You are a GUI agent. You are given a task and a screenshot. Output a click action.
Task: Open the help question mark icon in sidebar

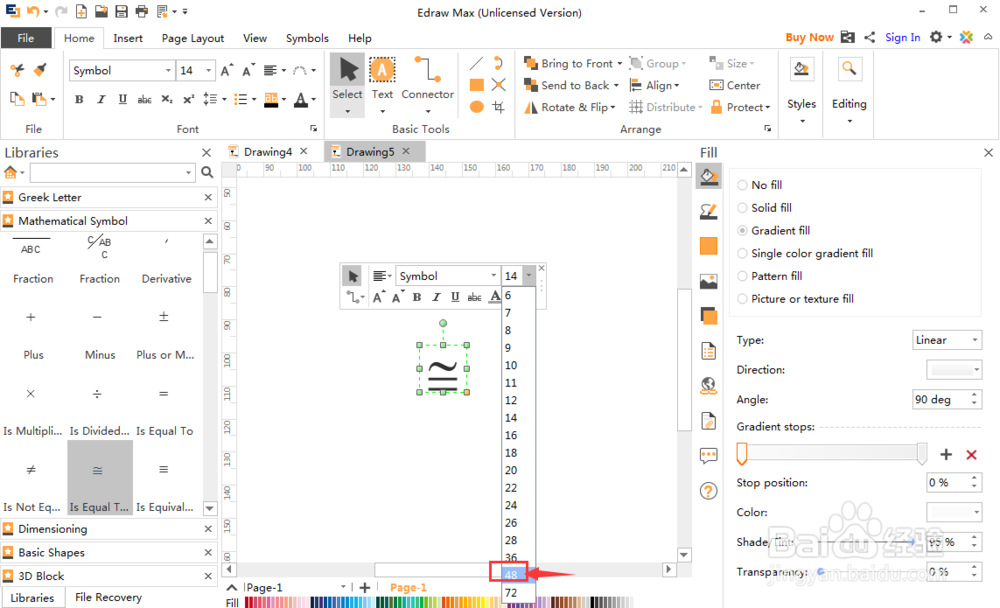[x=709, y=491]
